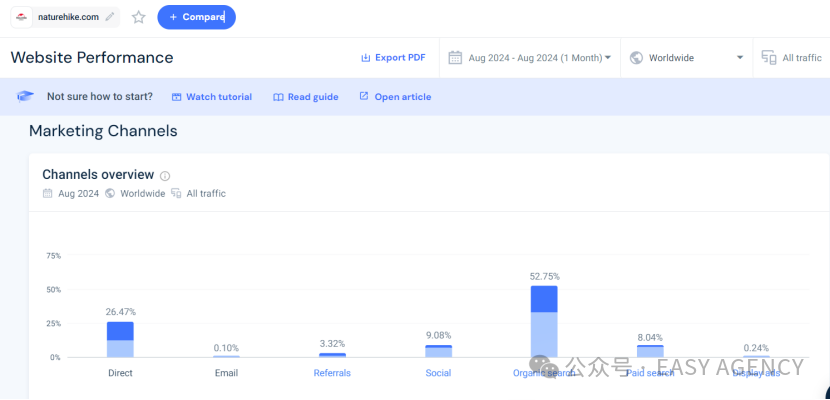Click the Website Performance title
Image resolution: width=830 pixels, height=400 pixels.
(x=92, y=57)
